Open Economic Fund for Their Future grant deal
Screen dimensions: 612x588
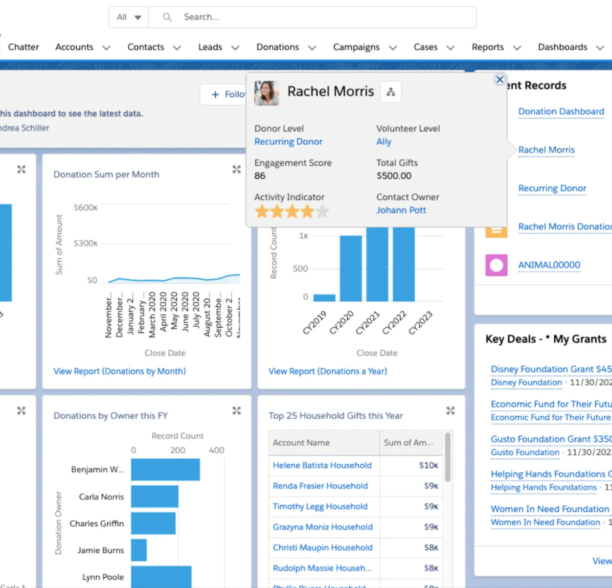tap(551, 404)
